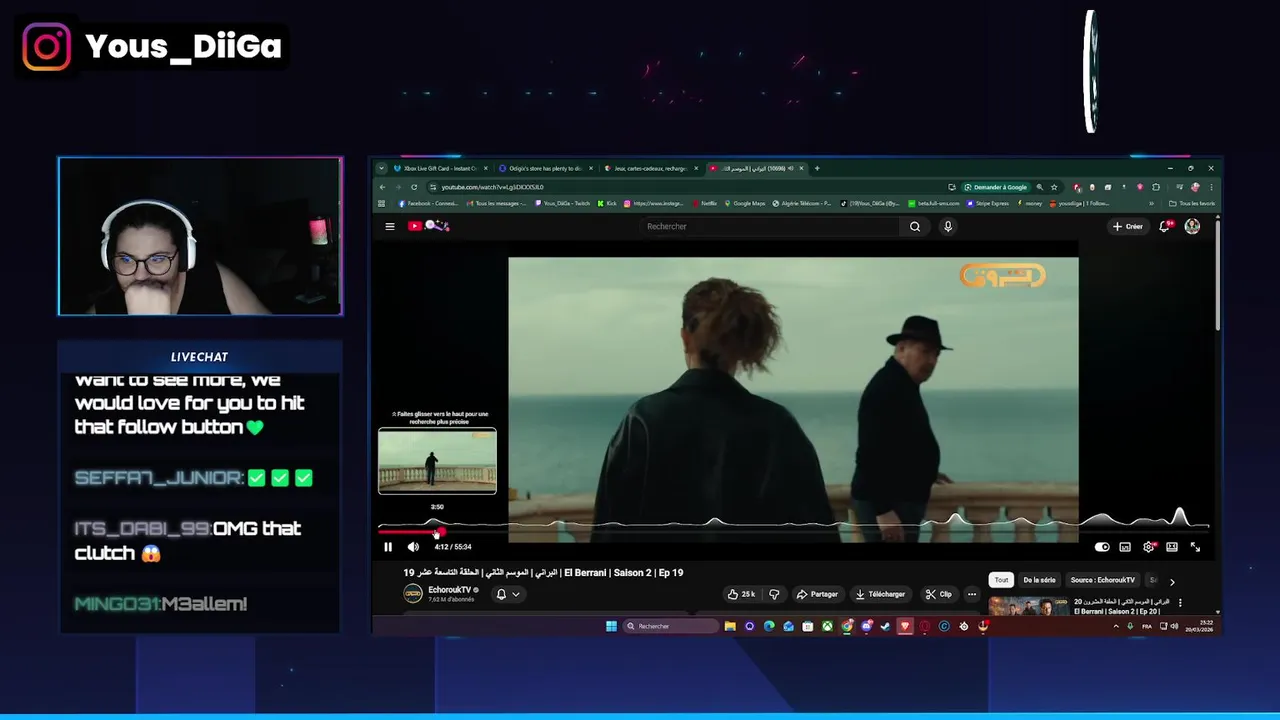The height and width of the screenshot is (720, 1280).
Task: Open the YouTube account avatar menu
Action: 1192,226
